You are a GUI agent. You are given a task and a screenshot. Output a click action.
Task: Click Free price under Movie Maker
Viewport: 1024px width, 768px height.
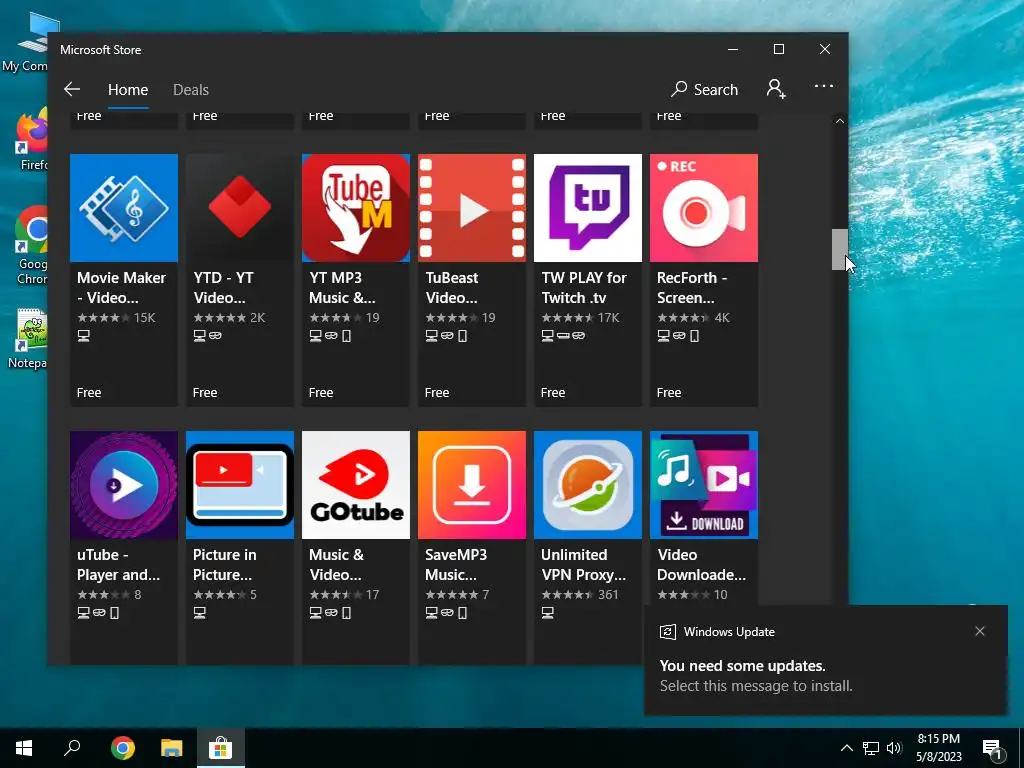point(89,392)
